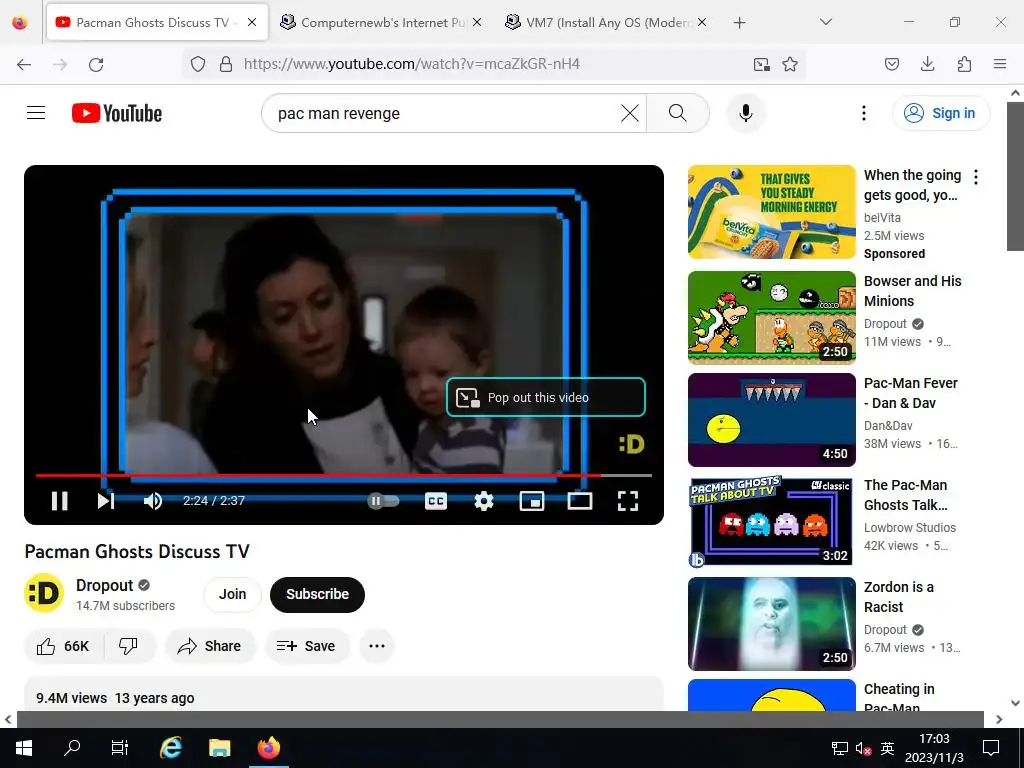Click the magnifier search button

tap(678, 113)
